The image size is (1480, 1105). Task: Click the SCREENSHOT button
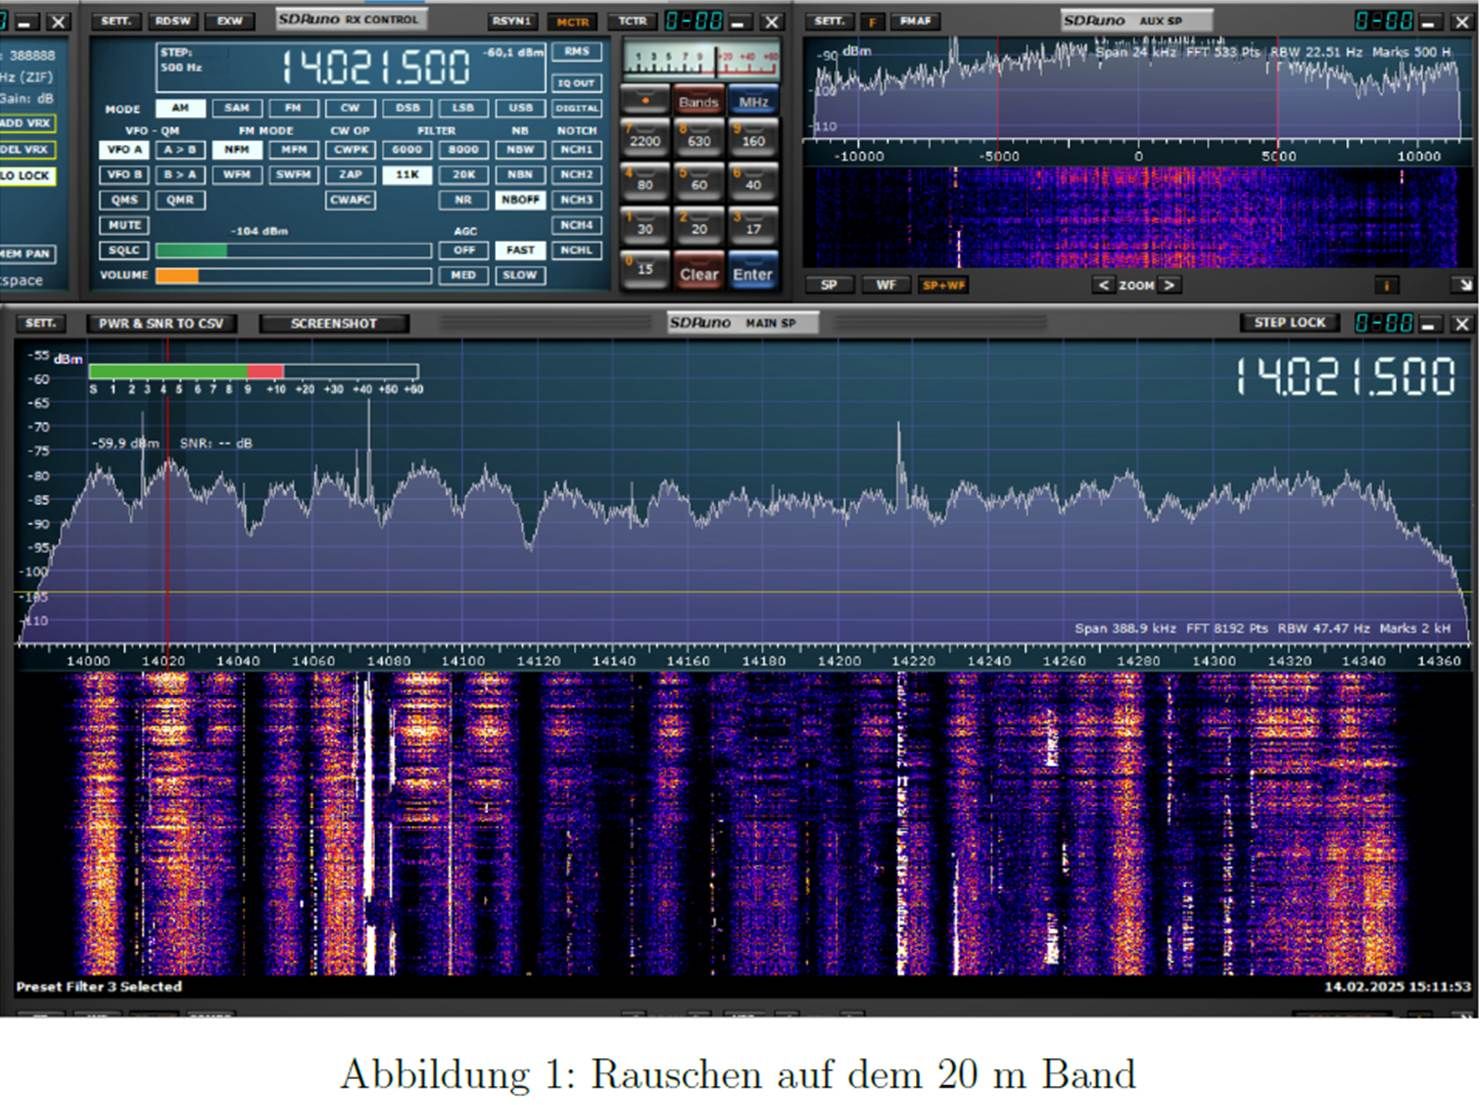[333, 323]
